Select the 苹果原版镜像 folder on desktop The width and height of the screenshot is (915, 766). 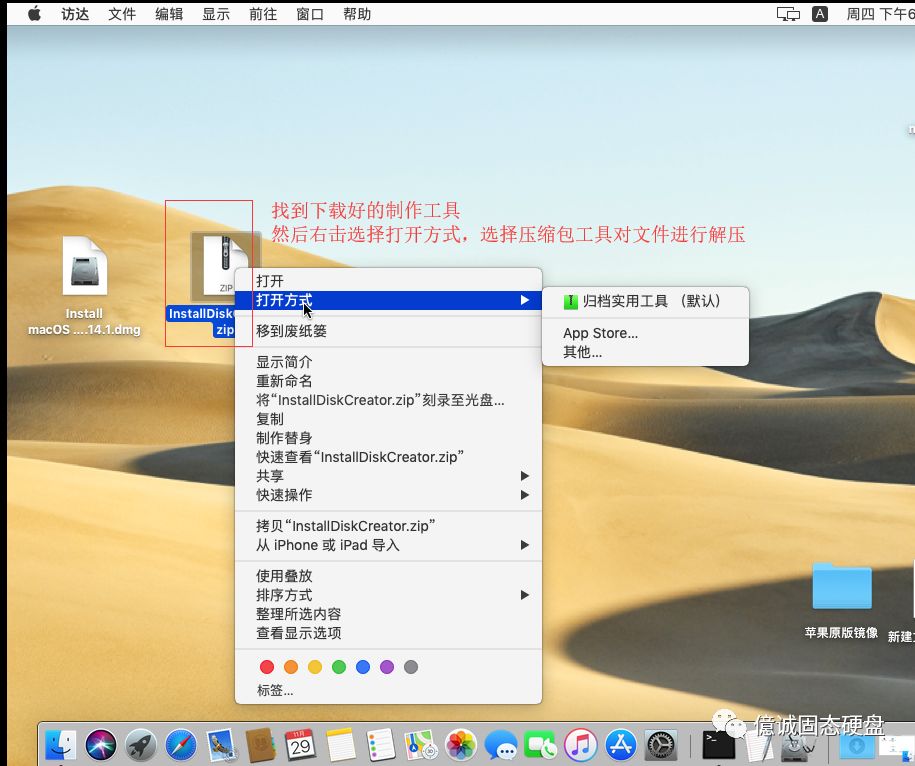click(x=841, y=600)
